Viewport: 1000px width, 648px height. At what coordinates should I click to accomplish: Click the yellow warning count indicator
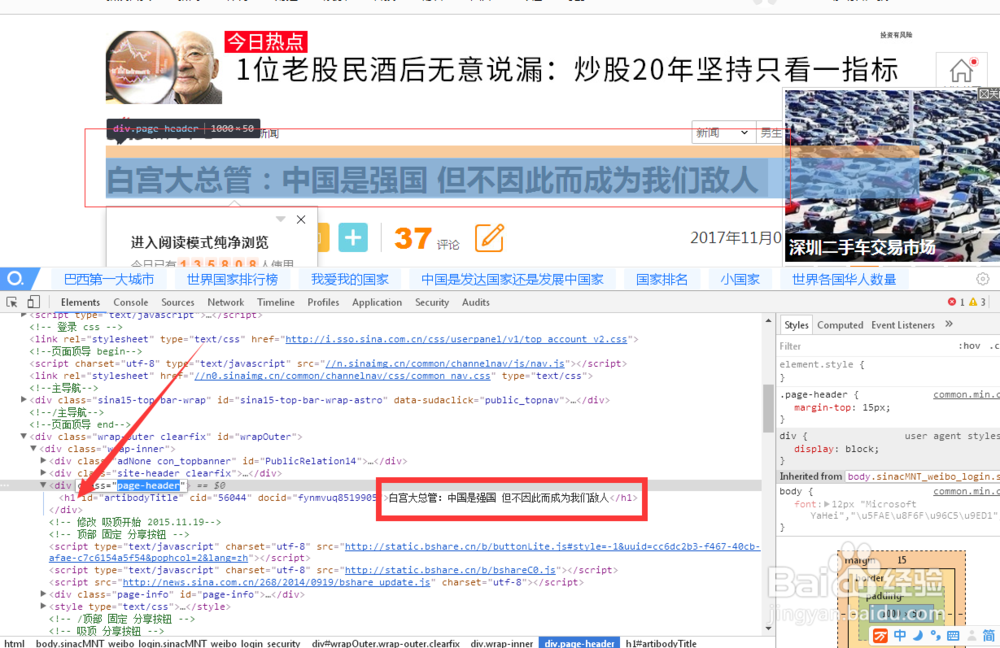(977, 302)
